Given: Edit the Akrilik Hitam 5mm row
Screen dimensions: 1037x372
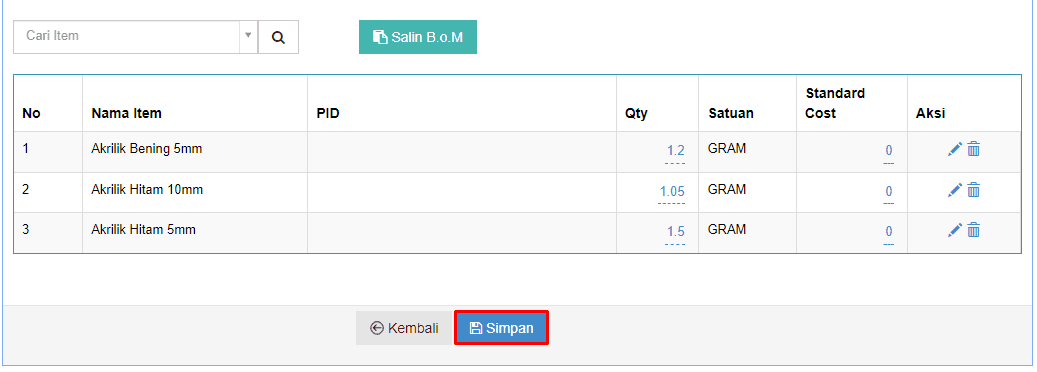Looking at the screenshot, I should click(954, 230).
